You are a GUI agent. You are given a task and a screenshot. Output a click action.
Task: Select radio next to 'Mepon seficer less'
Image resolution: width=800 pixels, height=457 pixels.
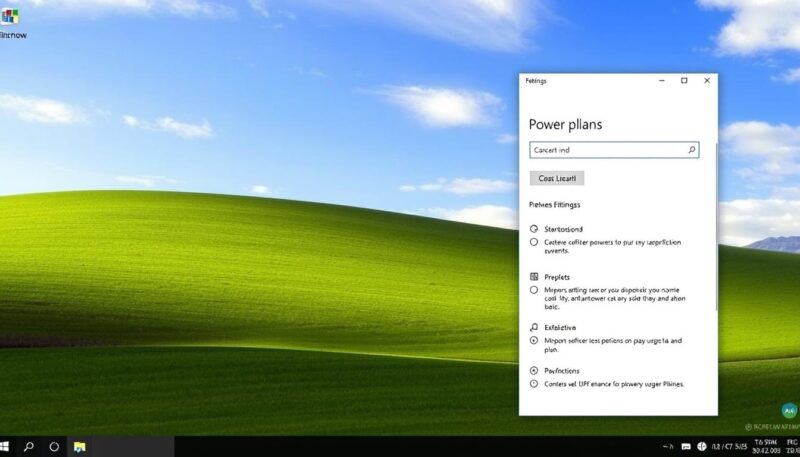(x=534, y=340)
